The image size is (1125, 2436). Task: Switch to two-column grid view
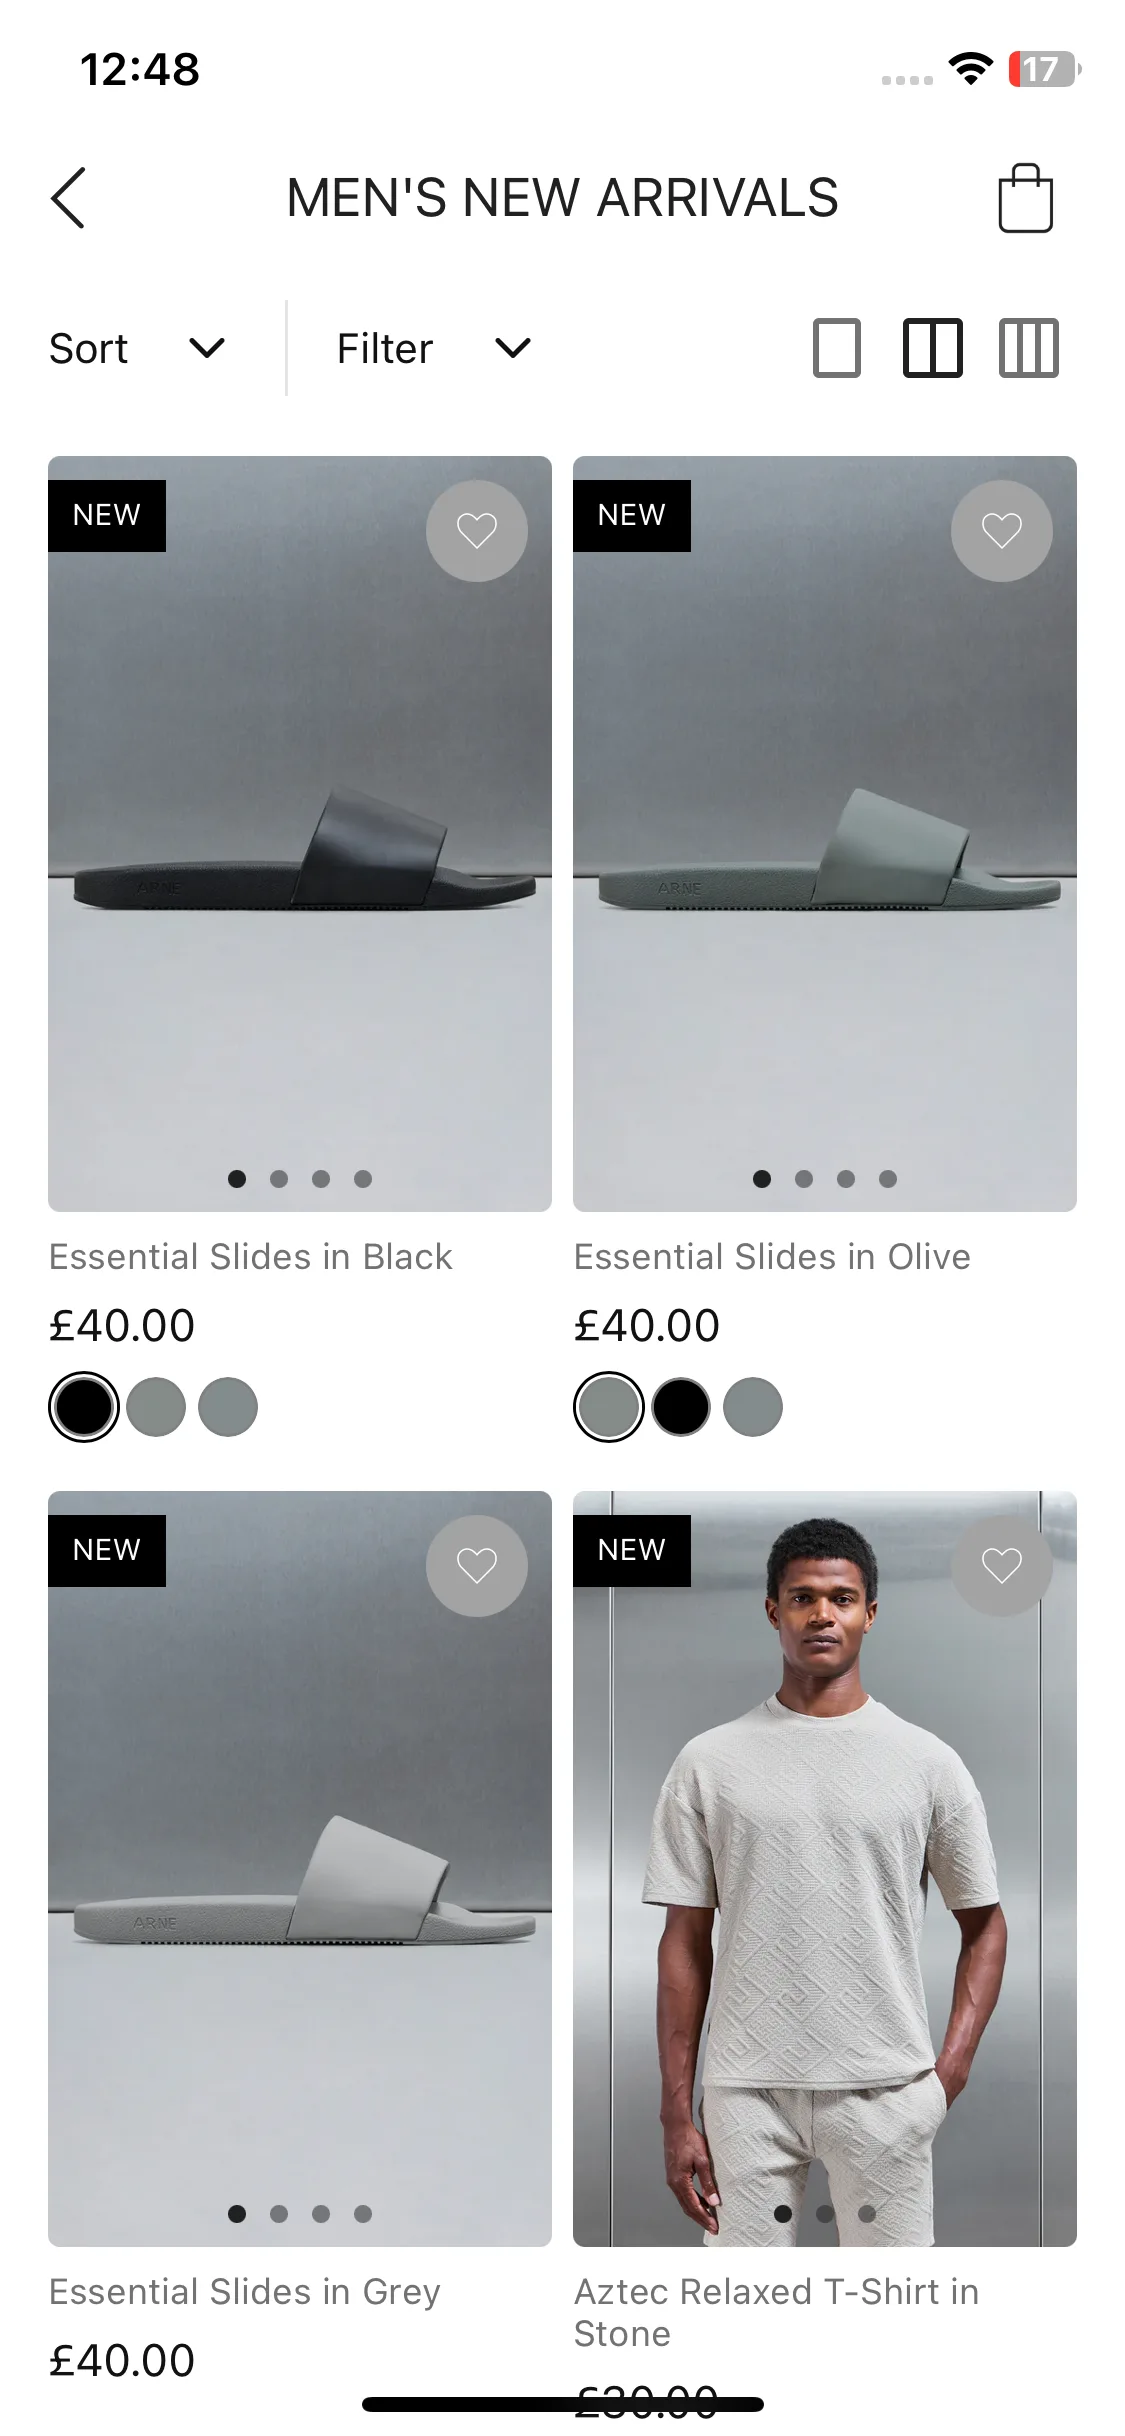click(933, 348)
